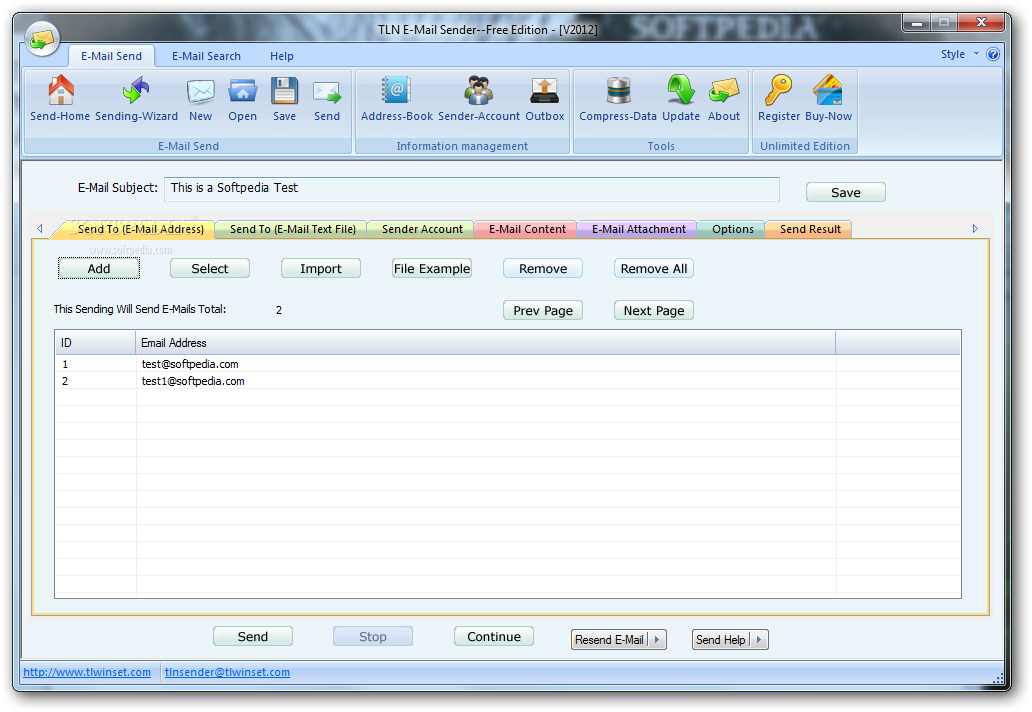Click the Resend E-Mail button
Screen dimensions: 1032x712
(x=609, y=640)
